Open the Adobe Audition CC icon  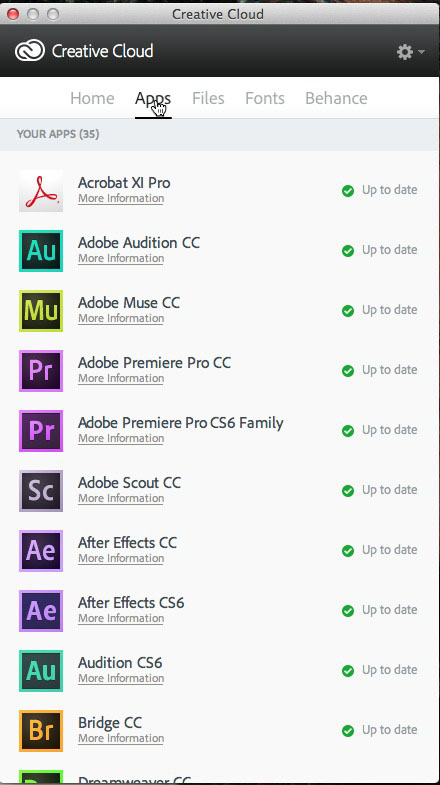[x=41, y=251]
